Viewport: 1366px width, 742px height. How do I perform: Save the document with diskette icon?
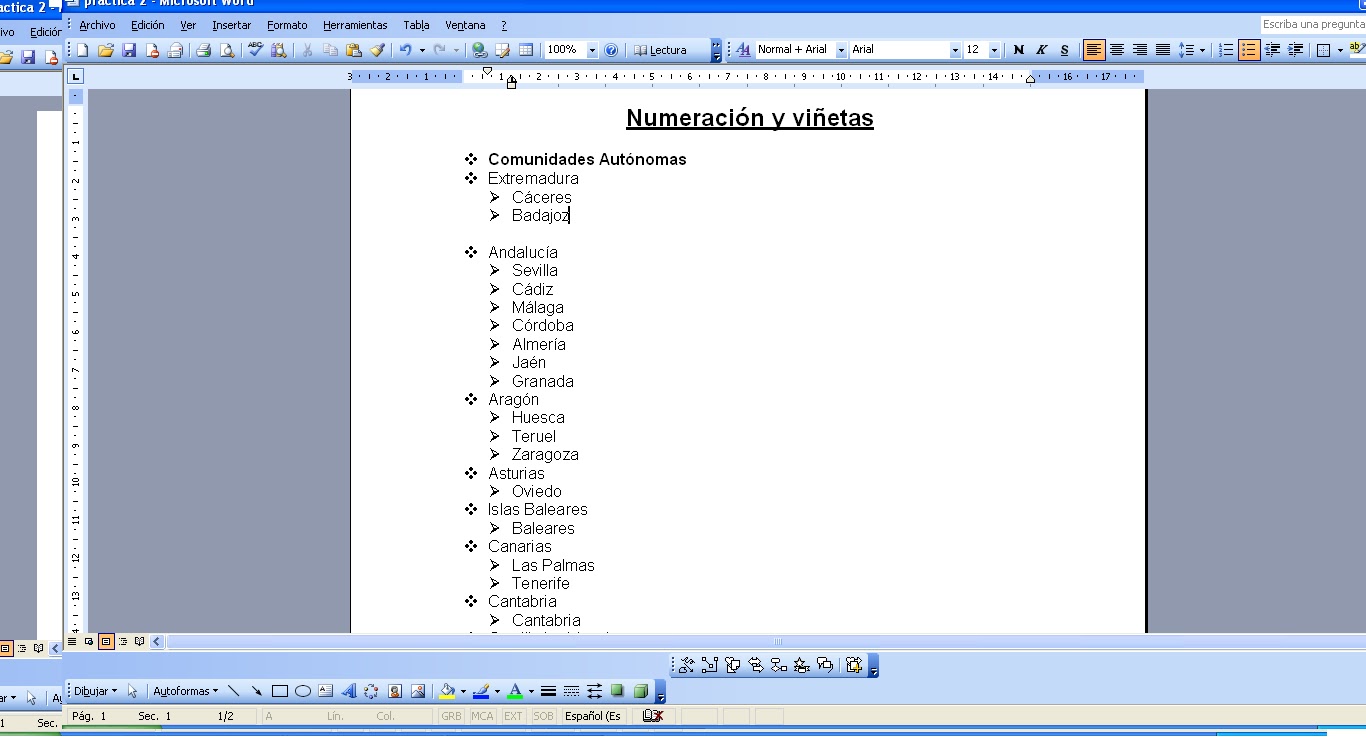click(129, 50)
